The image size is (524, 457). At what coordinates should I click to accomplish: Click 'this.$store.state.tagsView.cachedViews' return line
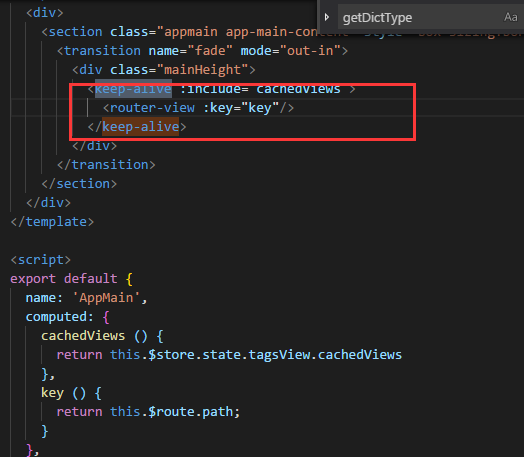click(229, 355)
